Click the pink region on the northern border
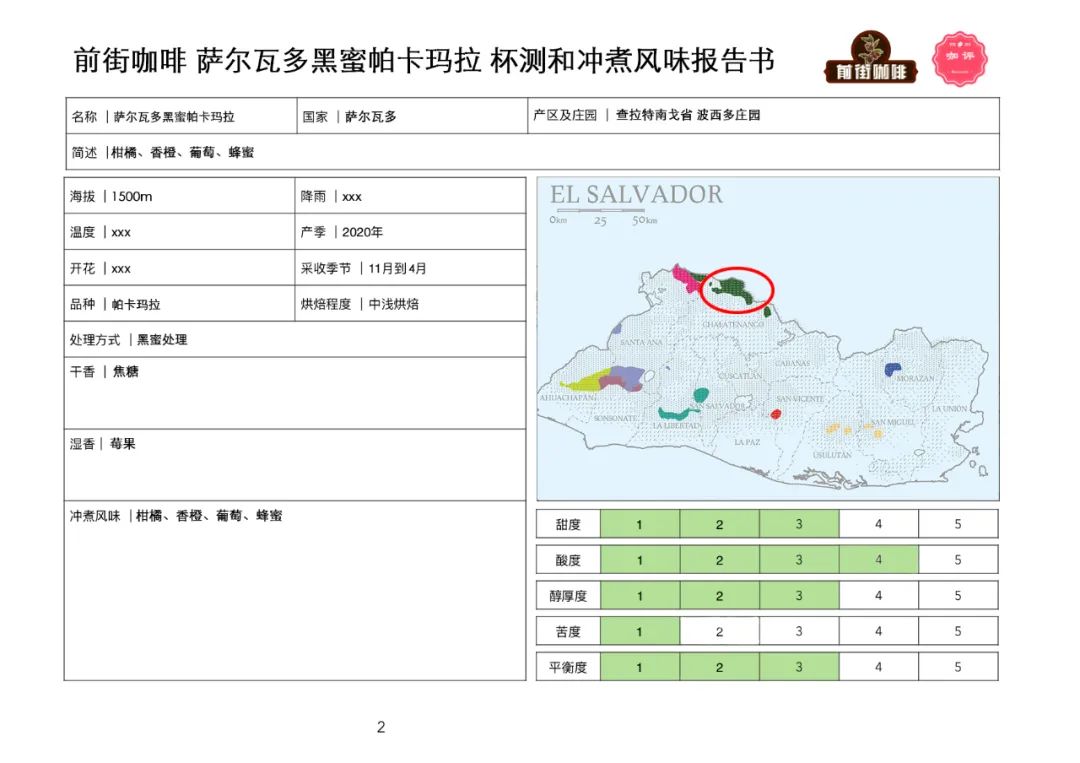The height and width of the screenshot is (763, 1080). tap(686, 276)
